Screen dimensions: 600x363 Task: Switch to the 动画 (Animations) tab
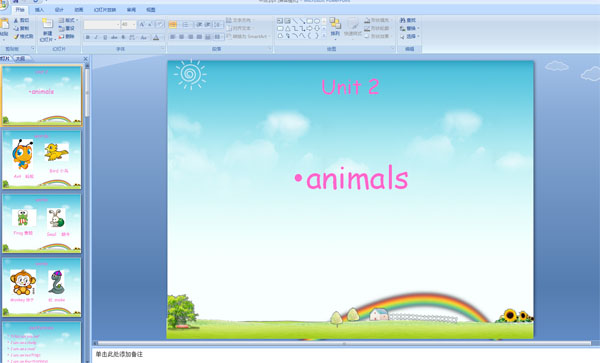click(78, 10)
